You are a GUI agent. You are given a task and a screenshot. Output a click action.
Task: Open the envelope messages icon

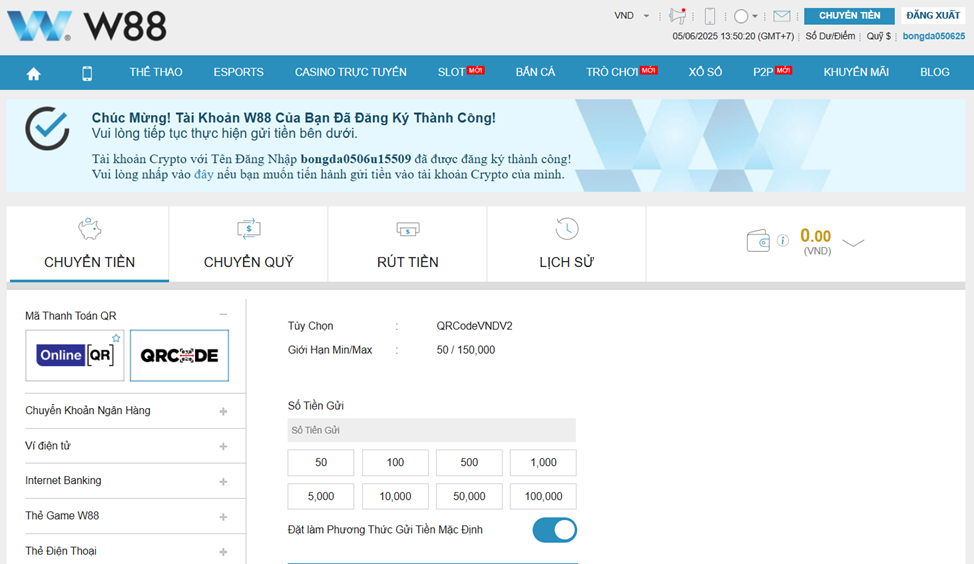tap(782, 16)
